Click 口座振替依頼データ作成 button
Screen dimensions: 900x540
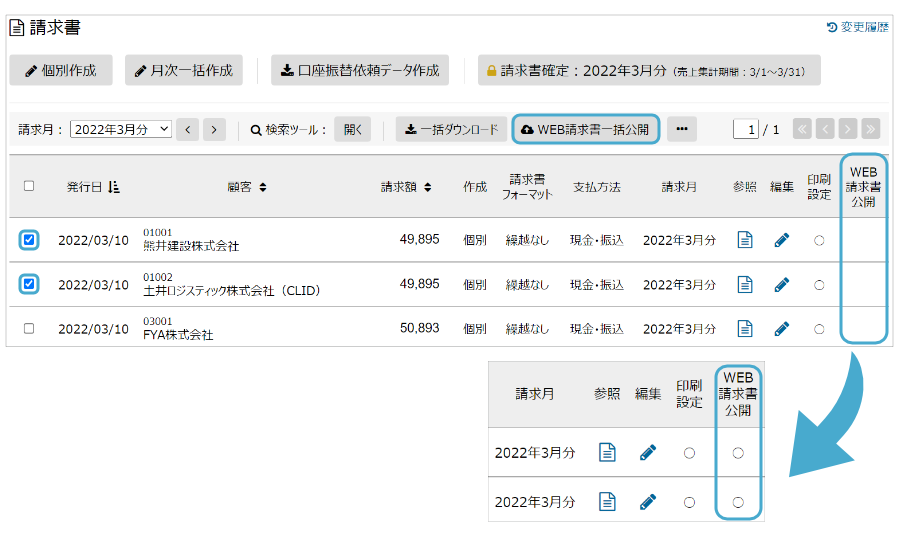(360, 70)
